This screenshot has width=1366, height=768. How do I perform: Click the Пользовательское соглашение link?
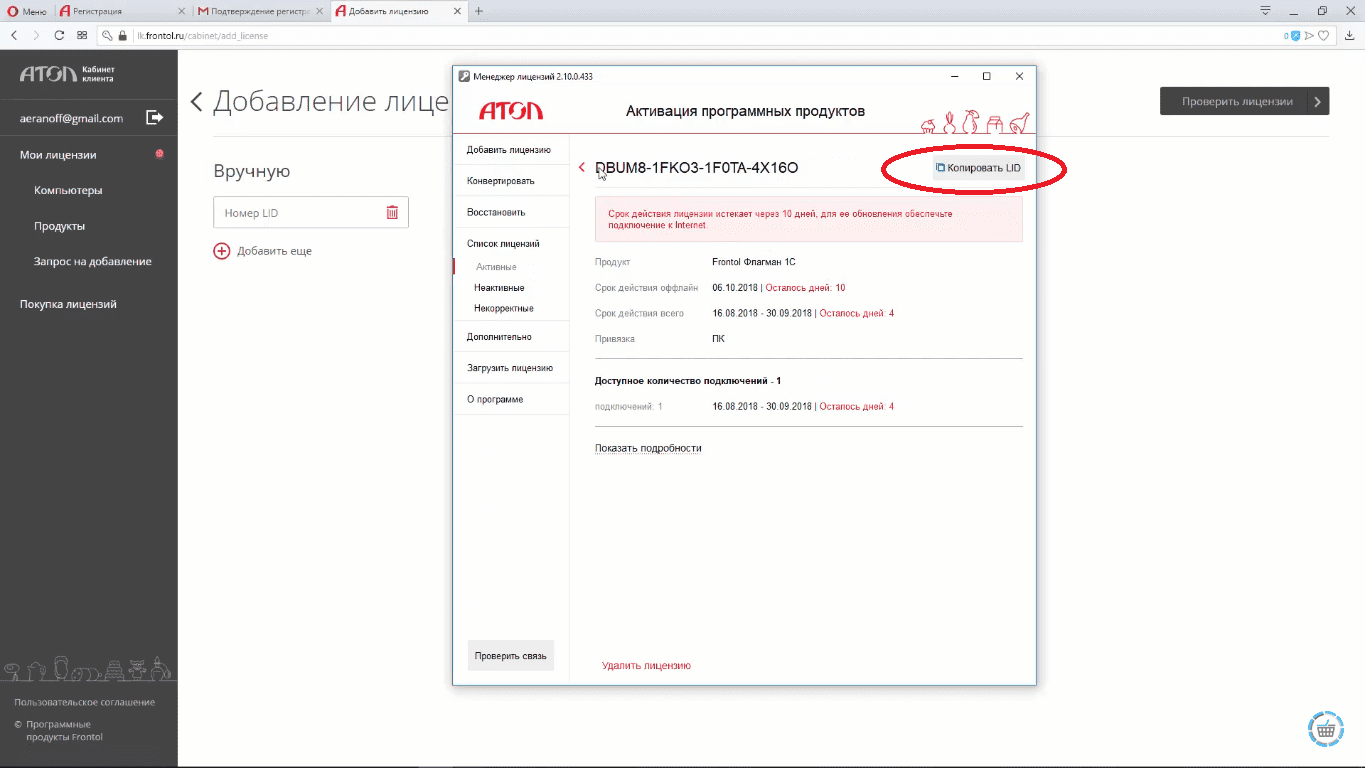click(85, 702)
